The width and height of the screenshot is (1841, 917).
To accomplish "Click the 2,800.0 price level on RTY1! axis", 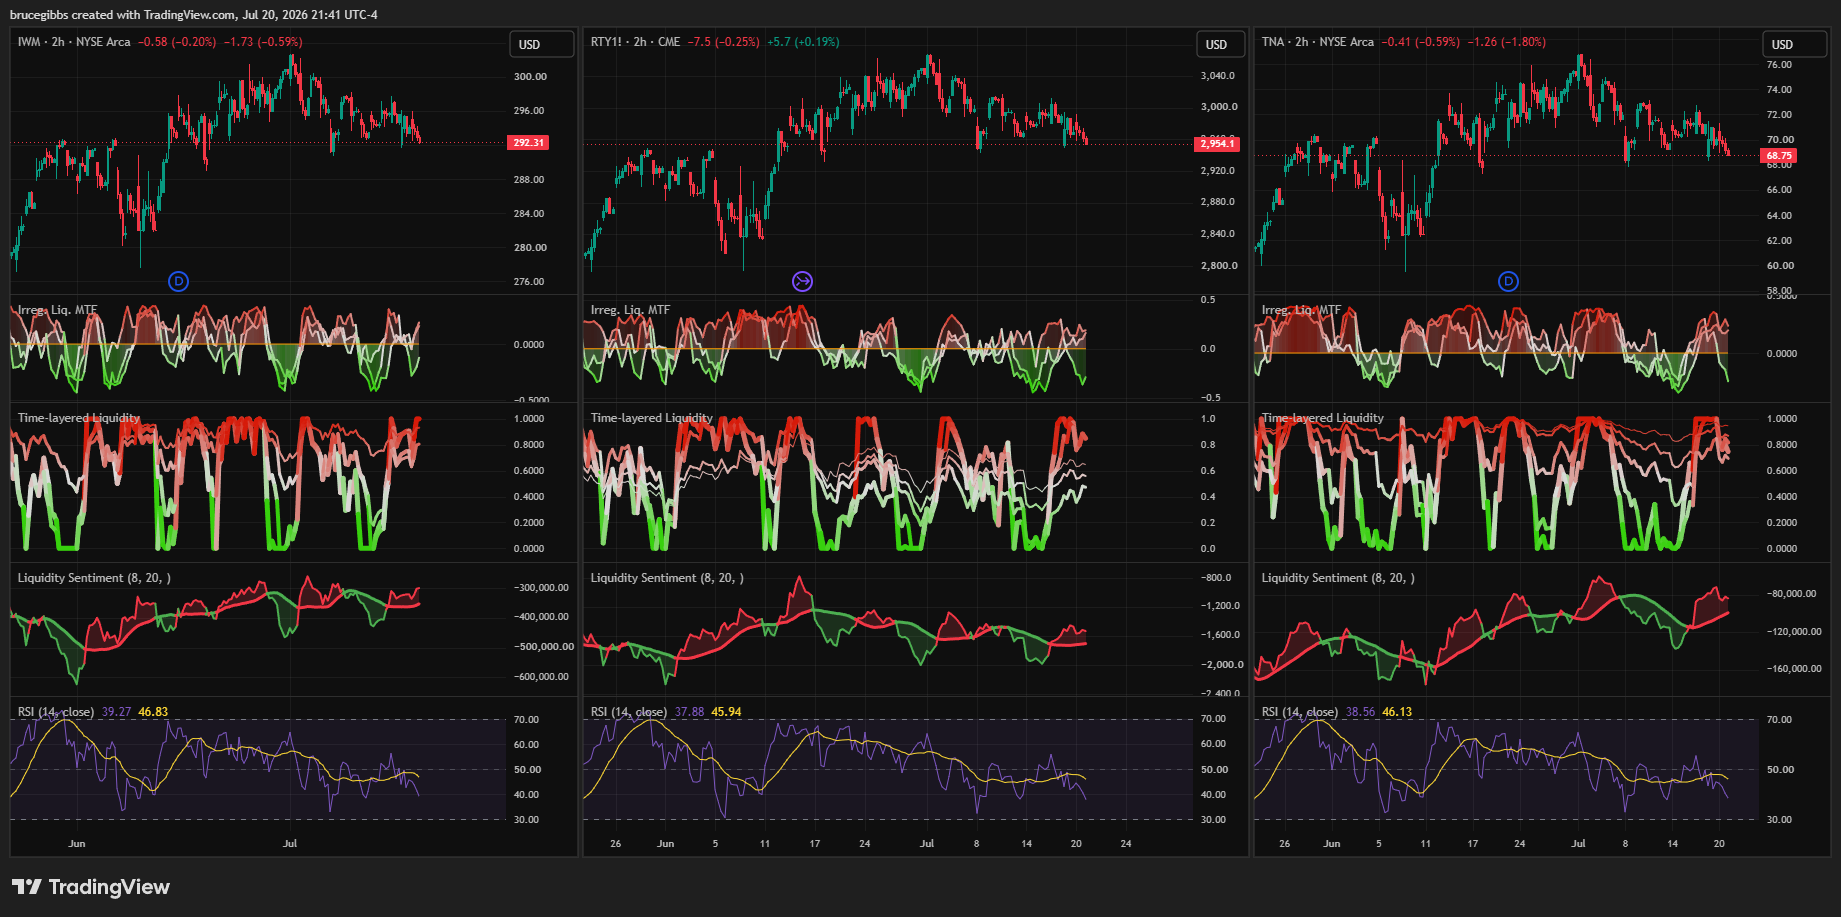I will (1218, 266).
